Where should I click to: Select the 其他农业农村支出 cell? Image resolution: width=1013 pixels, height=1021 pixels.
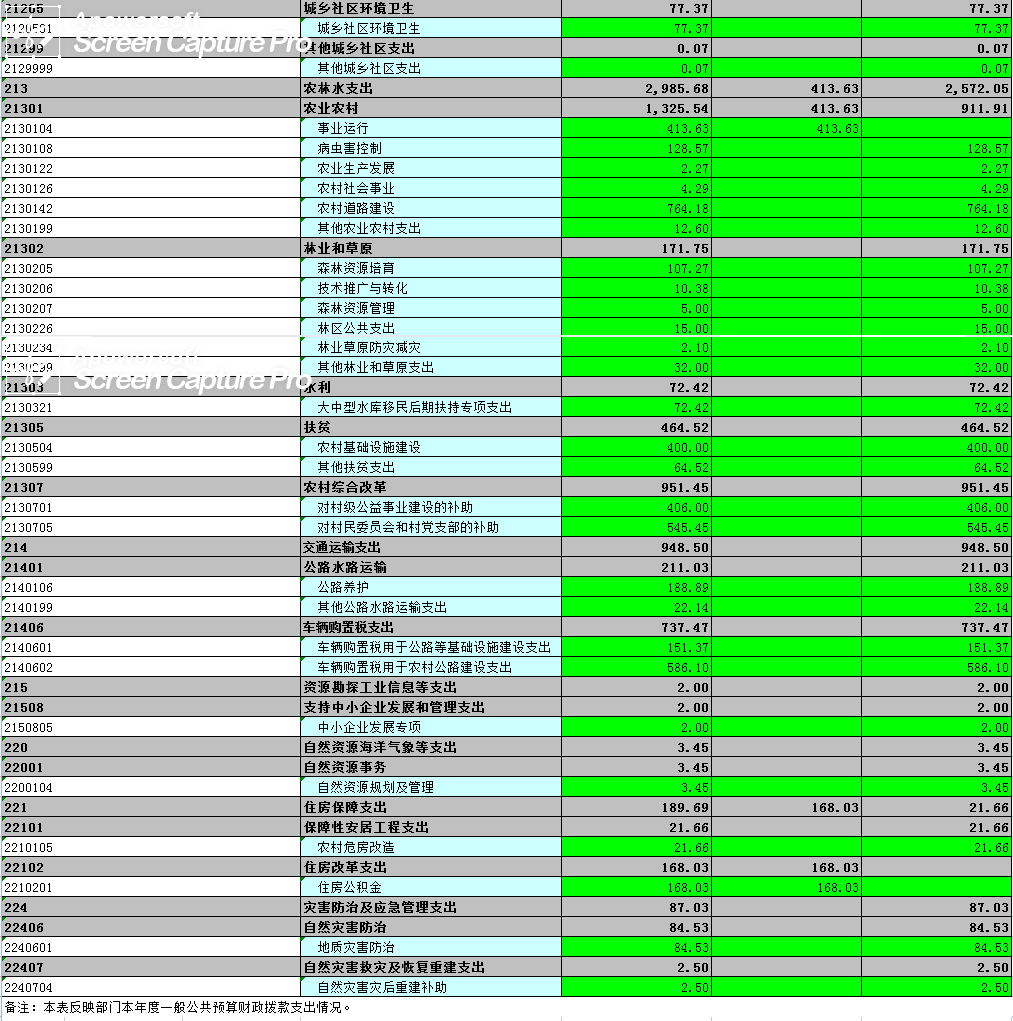pyautogui.click(x=431, y=228)
